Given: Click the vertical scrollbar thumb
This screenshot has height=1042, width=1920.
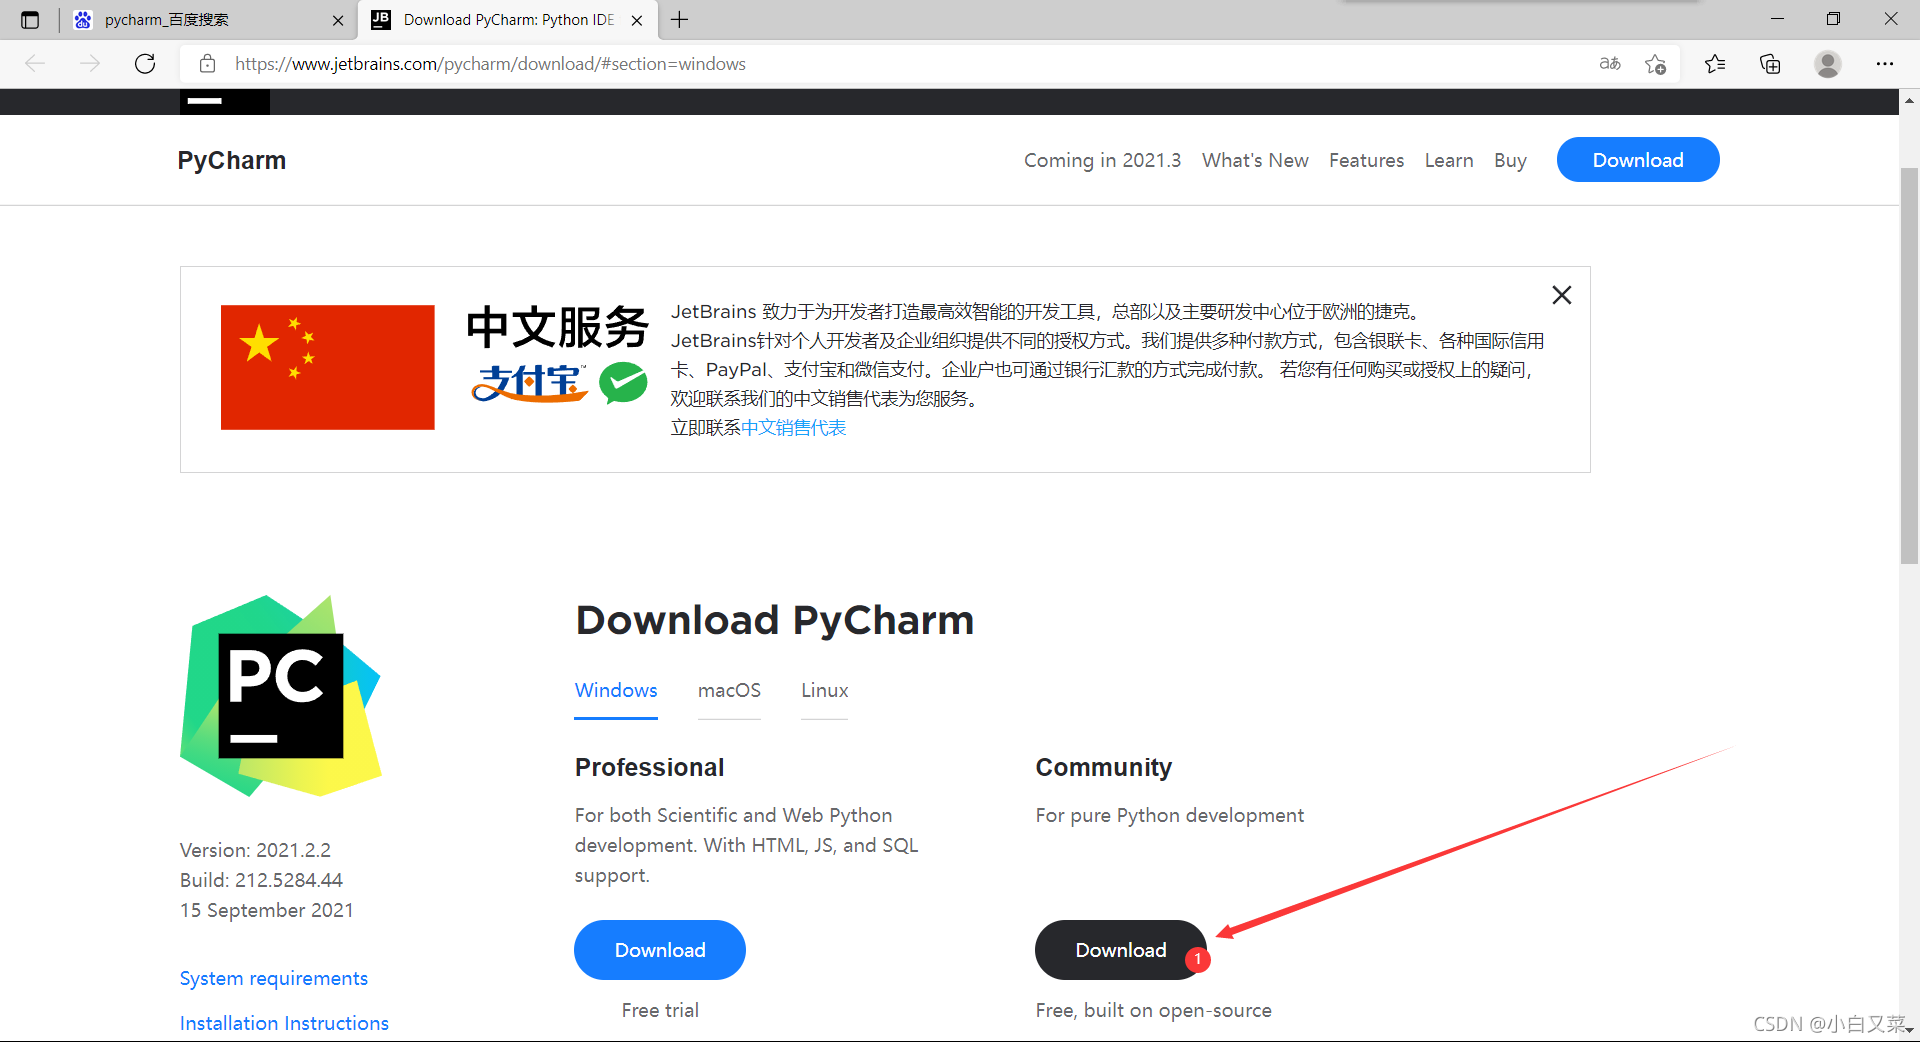Looking at the screenshot, I should 1909,365.
